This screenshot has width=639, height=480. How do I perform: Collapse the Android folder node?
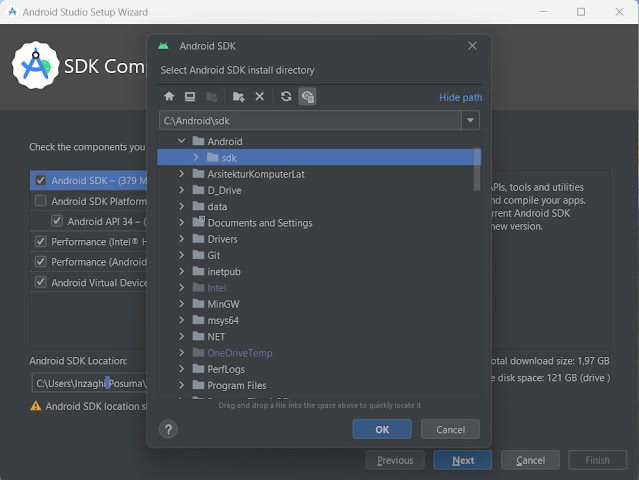181,141
